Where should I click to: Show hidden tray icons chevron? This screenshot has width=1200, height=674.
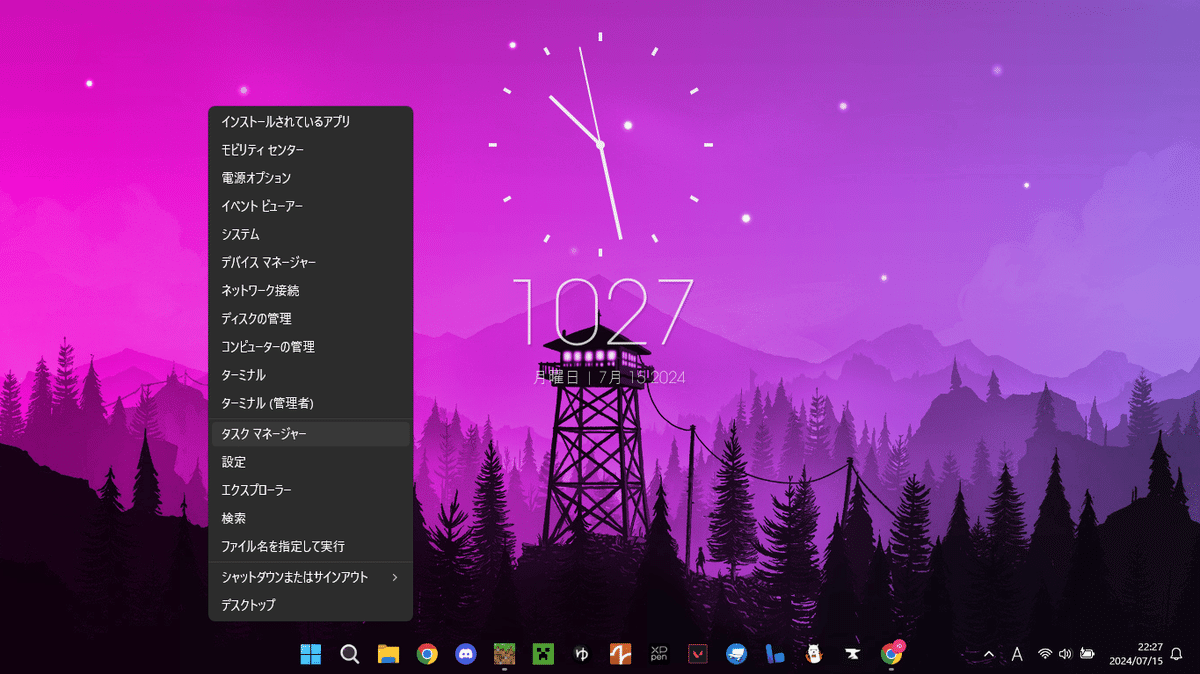click(x=989, y=654)
